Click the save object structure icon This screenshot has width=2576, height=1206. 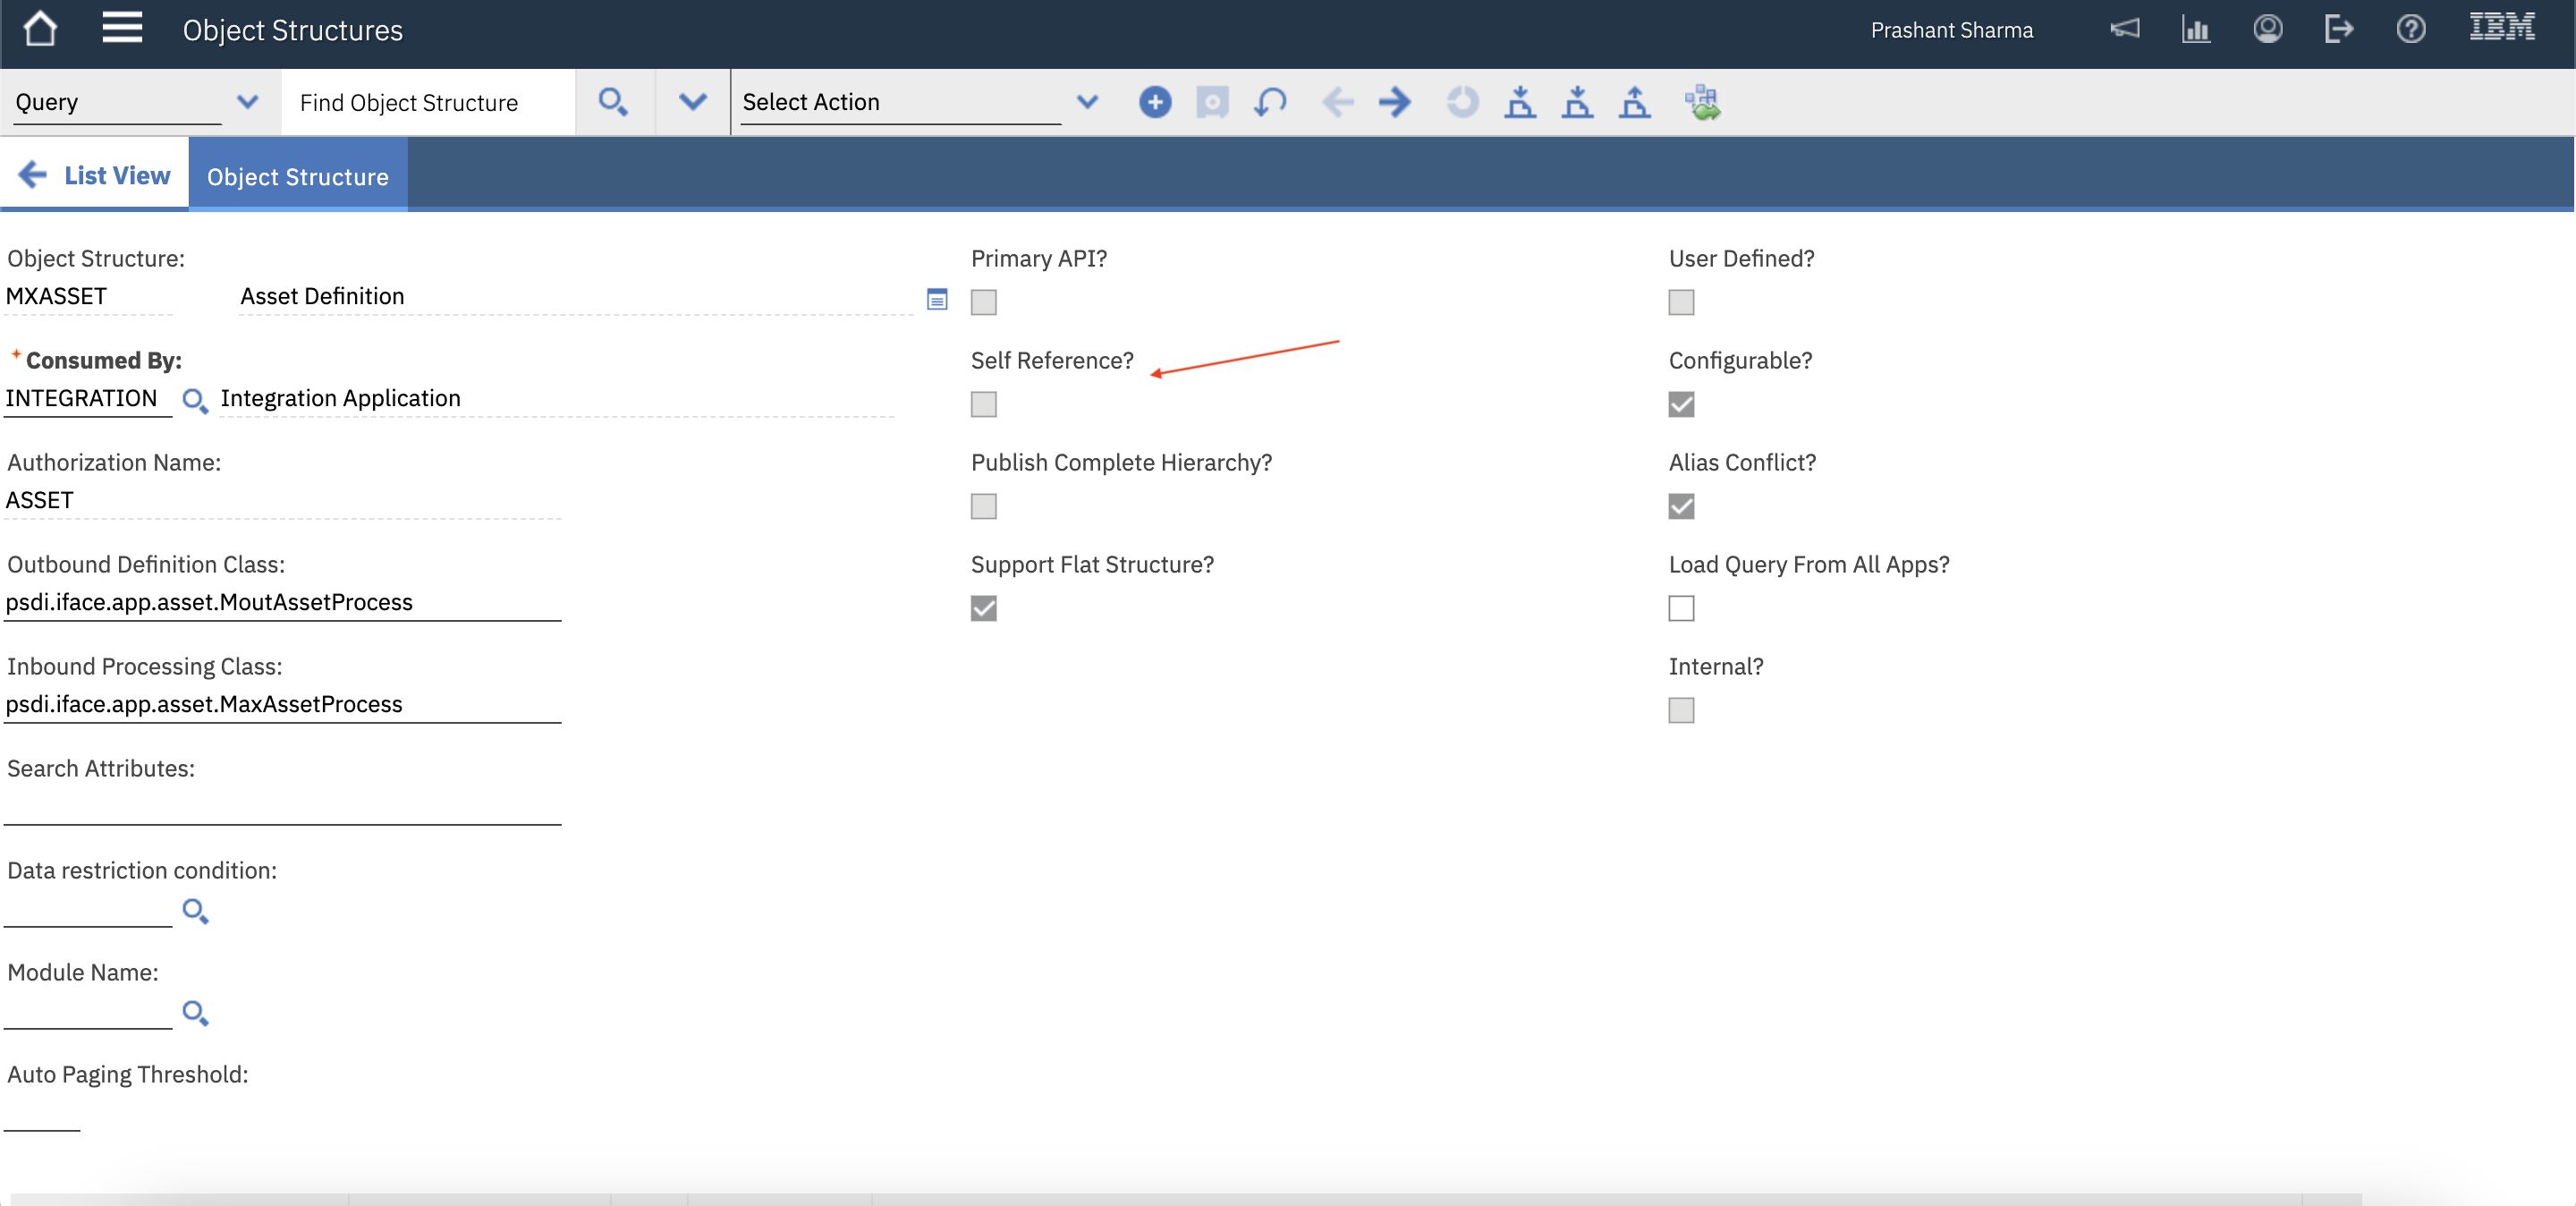click(1212, 102)
